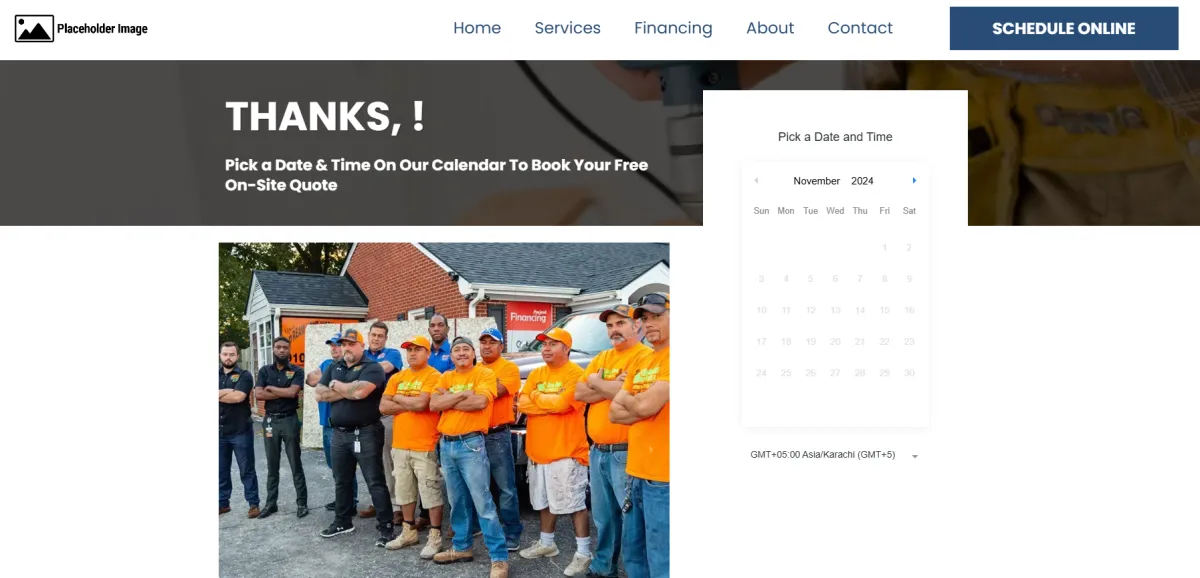This screenshot has width=1200, height=578.
Task: Open the 2024 year selector
Action: tap(862, 181)
